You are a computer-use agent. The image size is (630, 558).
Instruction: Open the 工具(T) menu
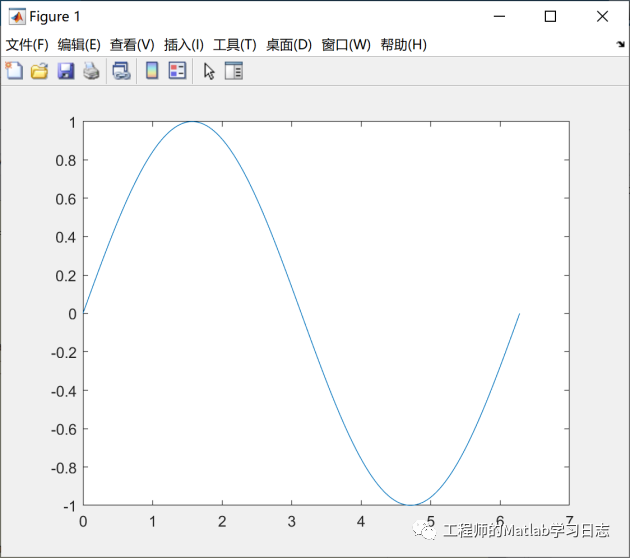coord(235,45)
